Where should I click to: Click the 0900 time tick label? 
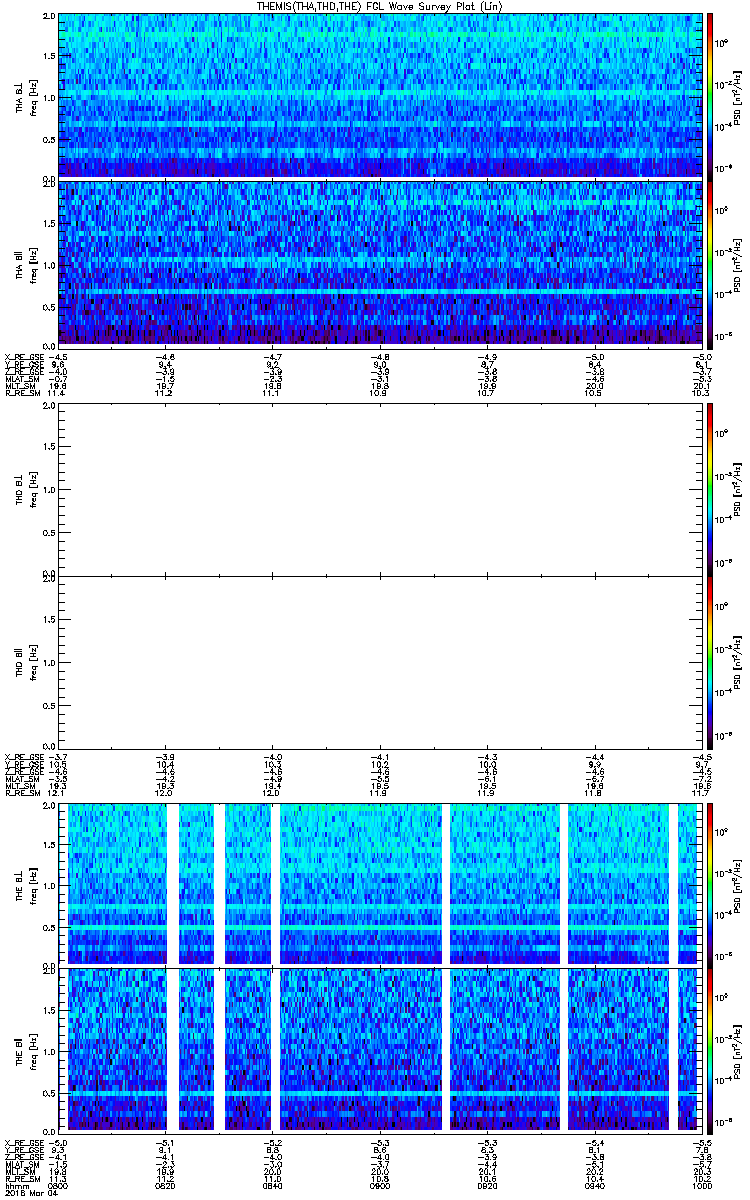379,1185
